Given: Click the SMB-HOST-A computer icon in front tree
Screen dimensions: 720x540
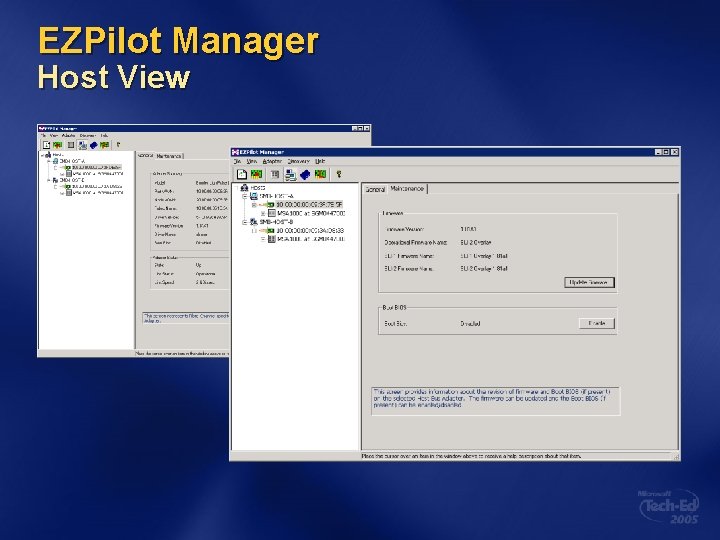Looking at the screenshot, I should 253,196.
